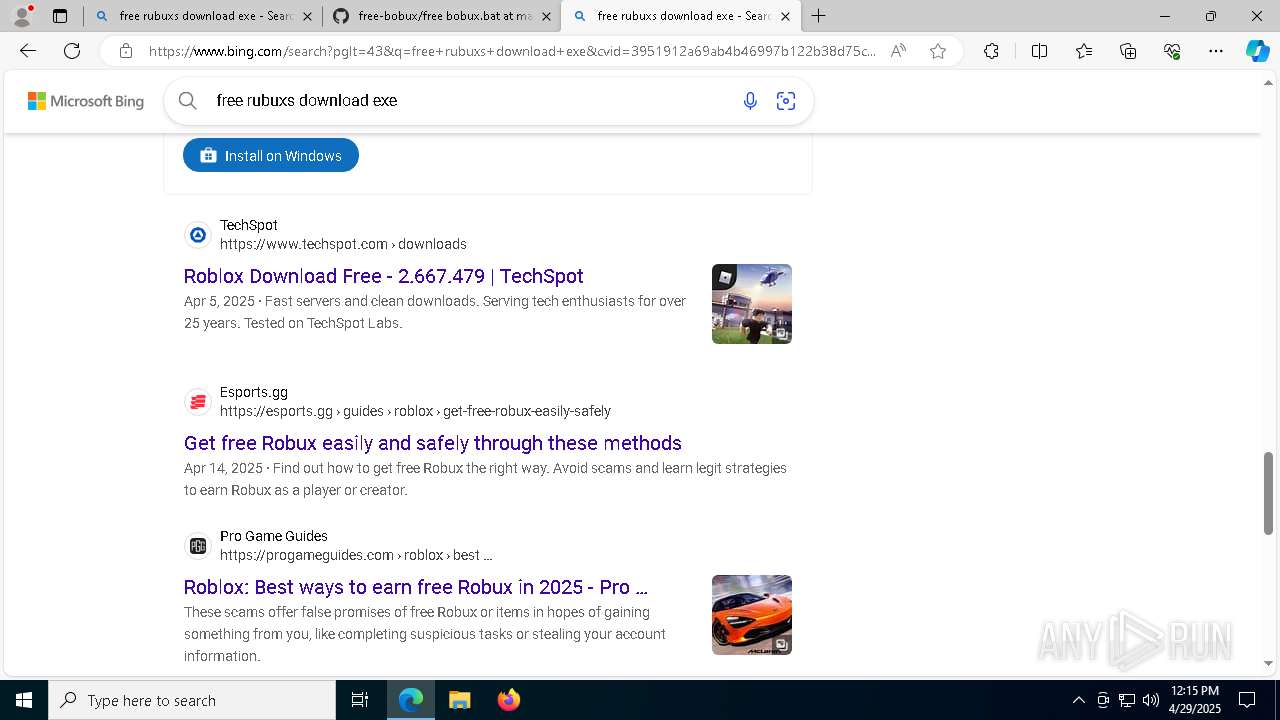This screenshot has height=720, width=1280.
Task: Click the Windows taskbar search box
Action: tap(192, 700)
